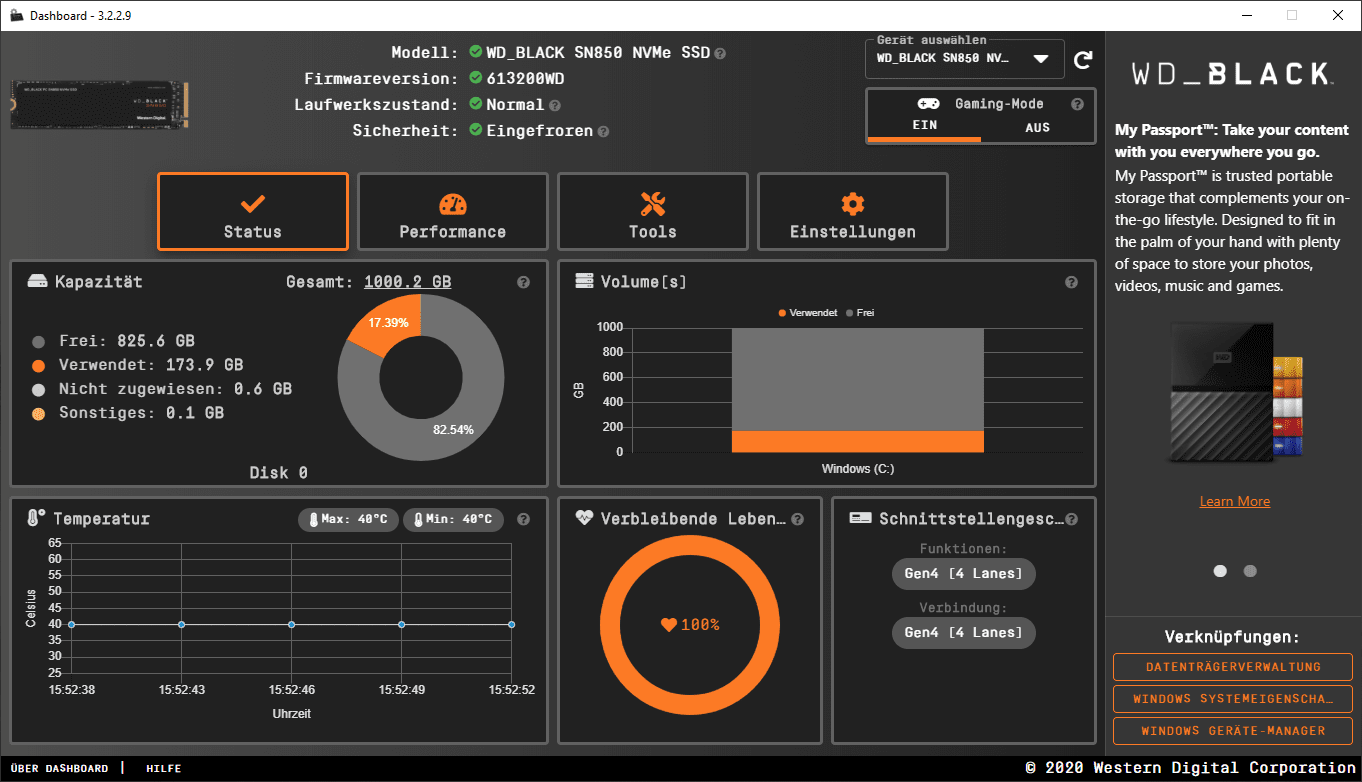Turn Gaming-Mode off with AUS
The image size is (1362, 782).
[1038, 128]
